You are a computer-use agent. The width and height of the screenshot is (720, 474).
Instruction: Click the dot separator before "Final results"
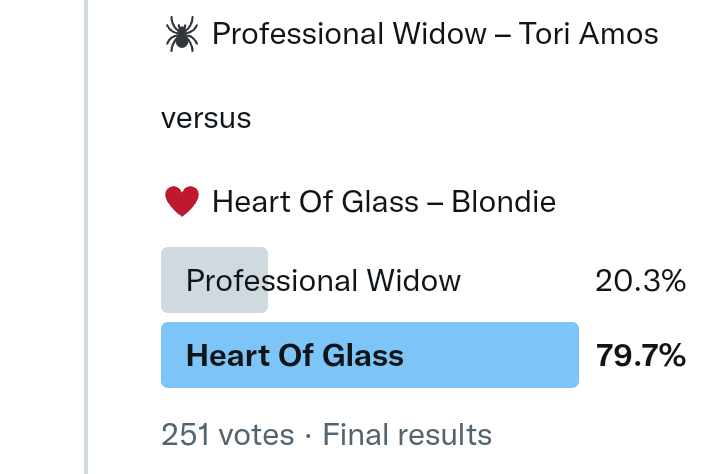308,435
